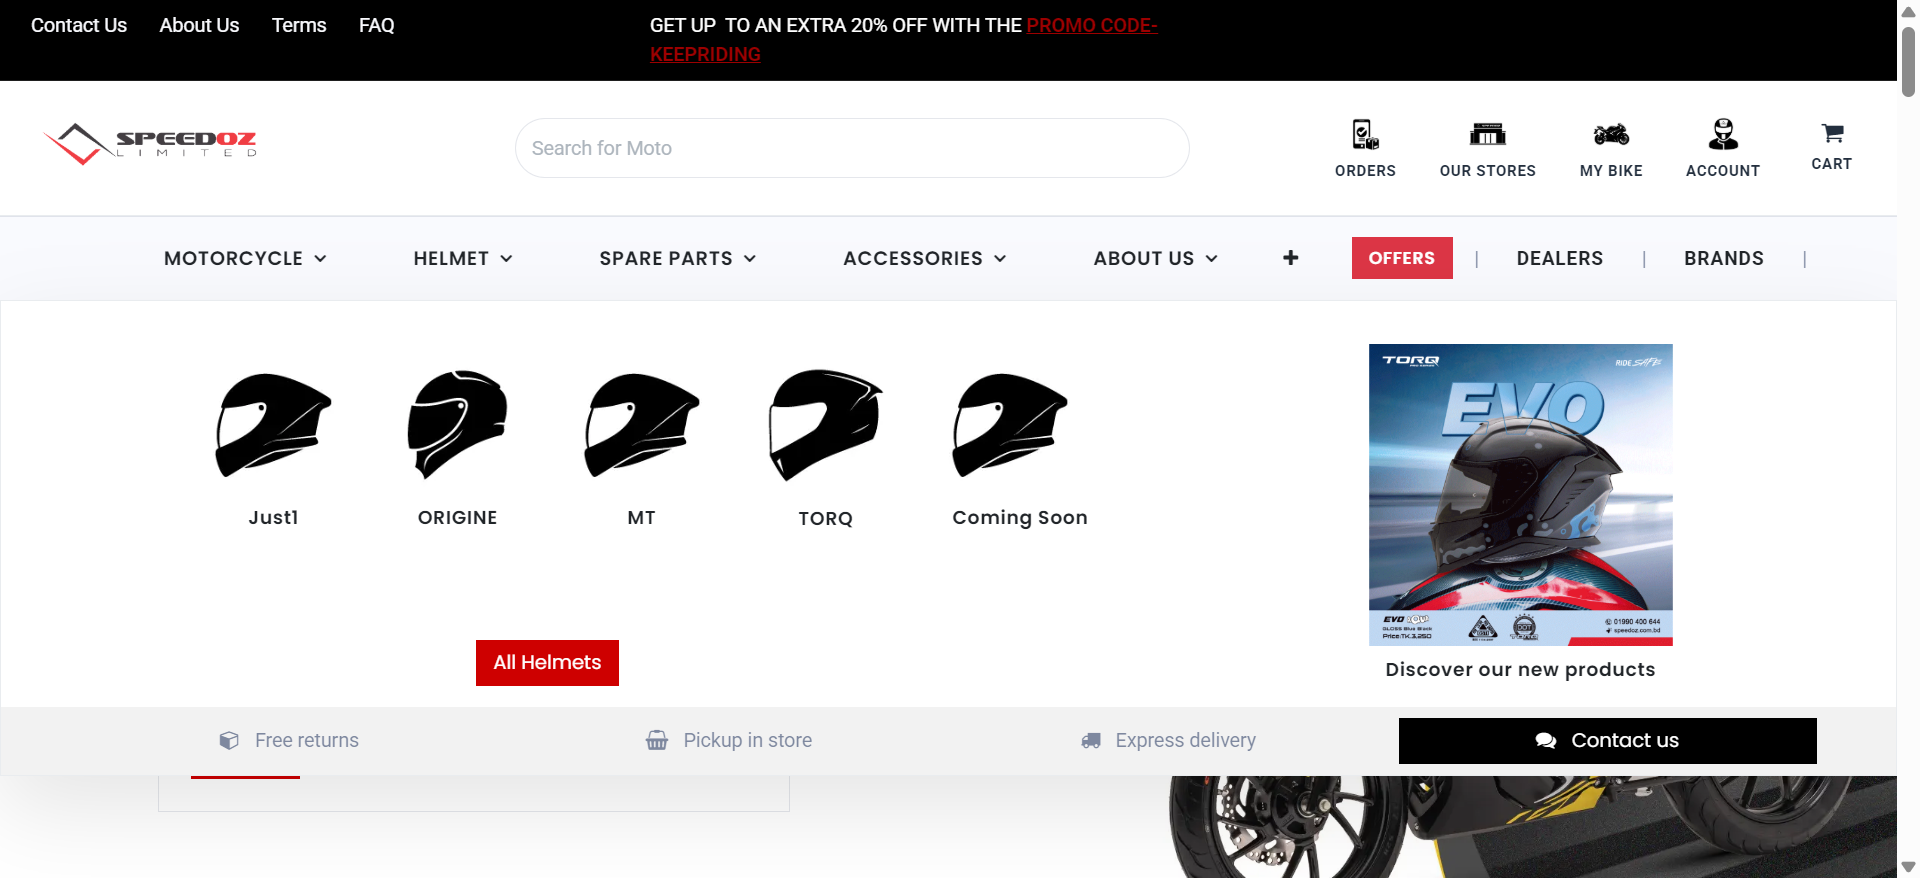The image size is (1920, 878).
Task: Click the Account user icon
Action: tap(1722, 134)
